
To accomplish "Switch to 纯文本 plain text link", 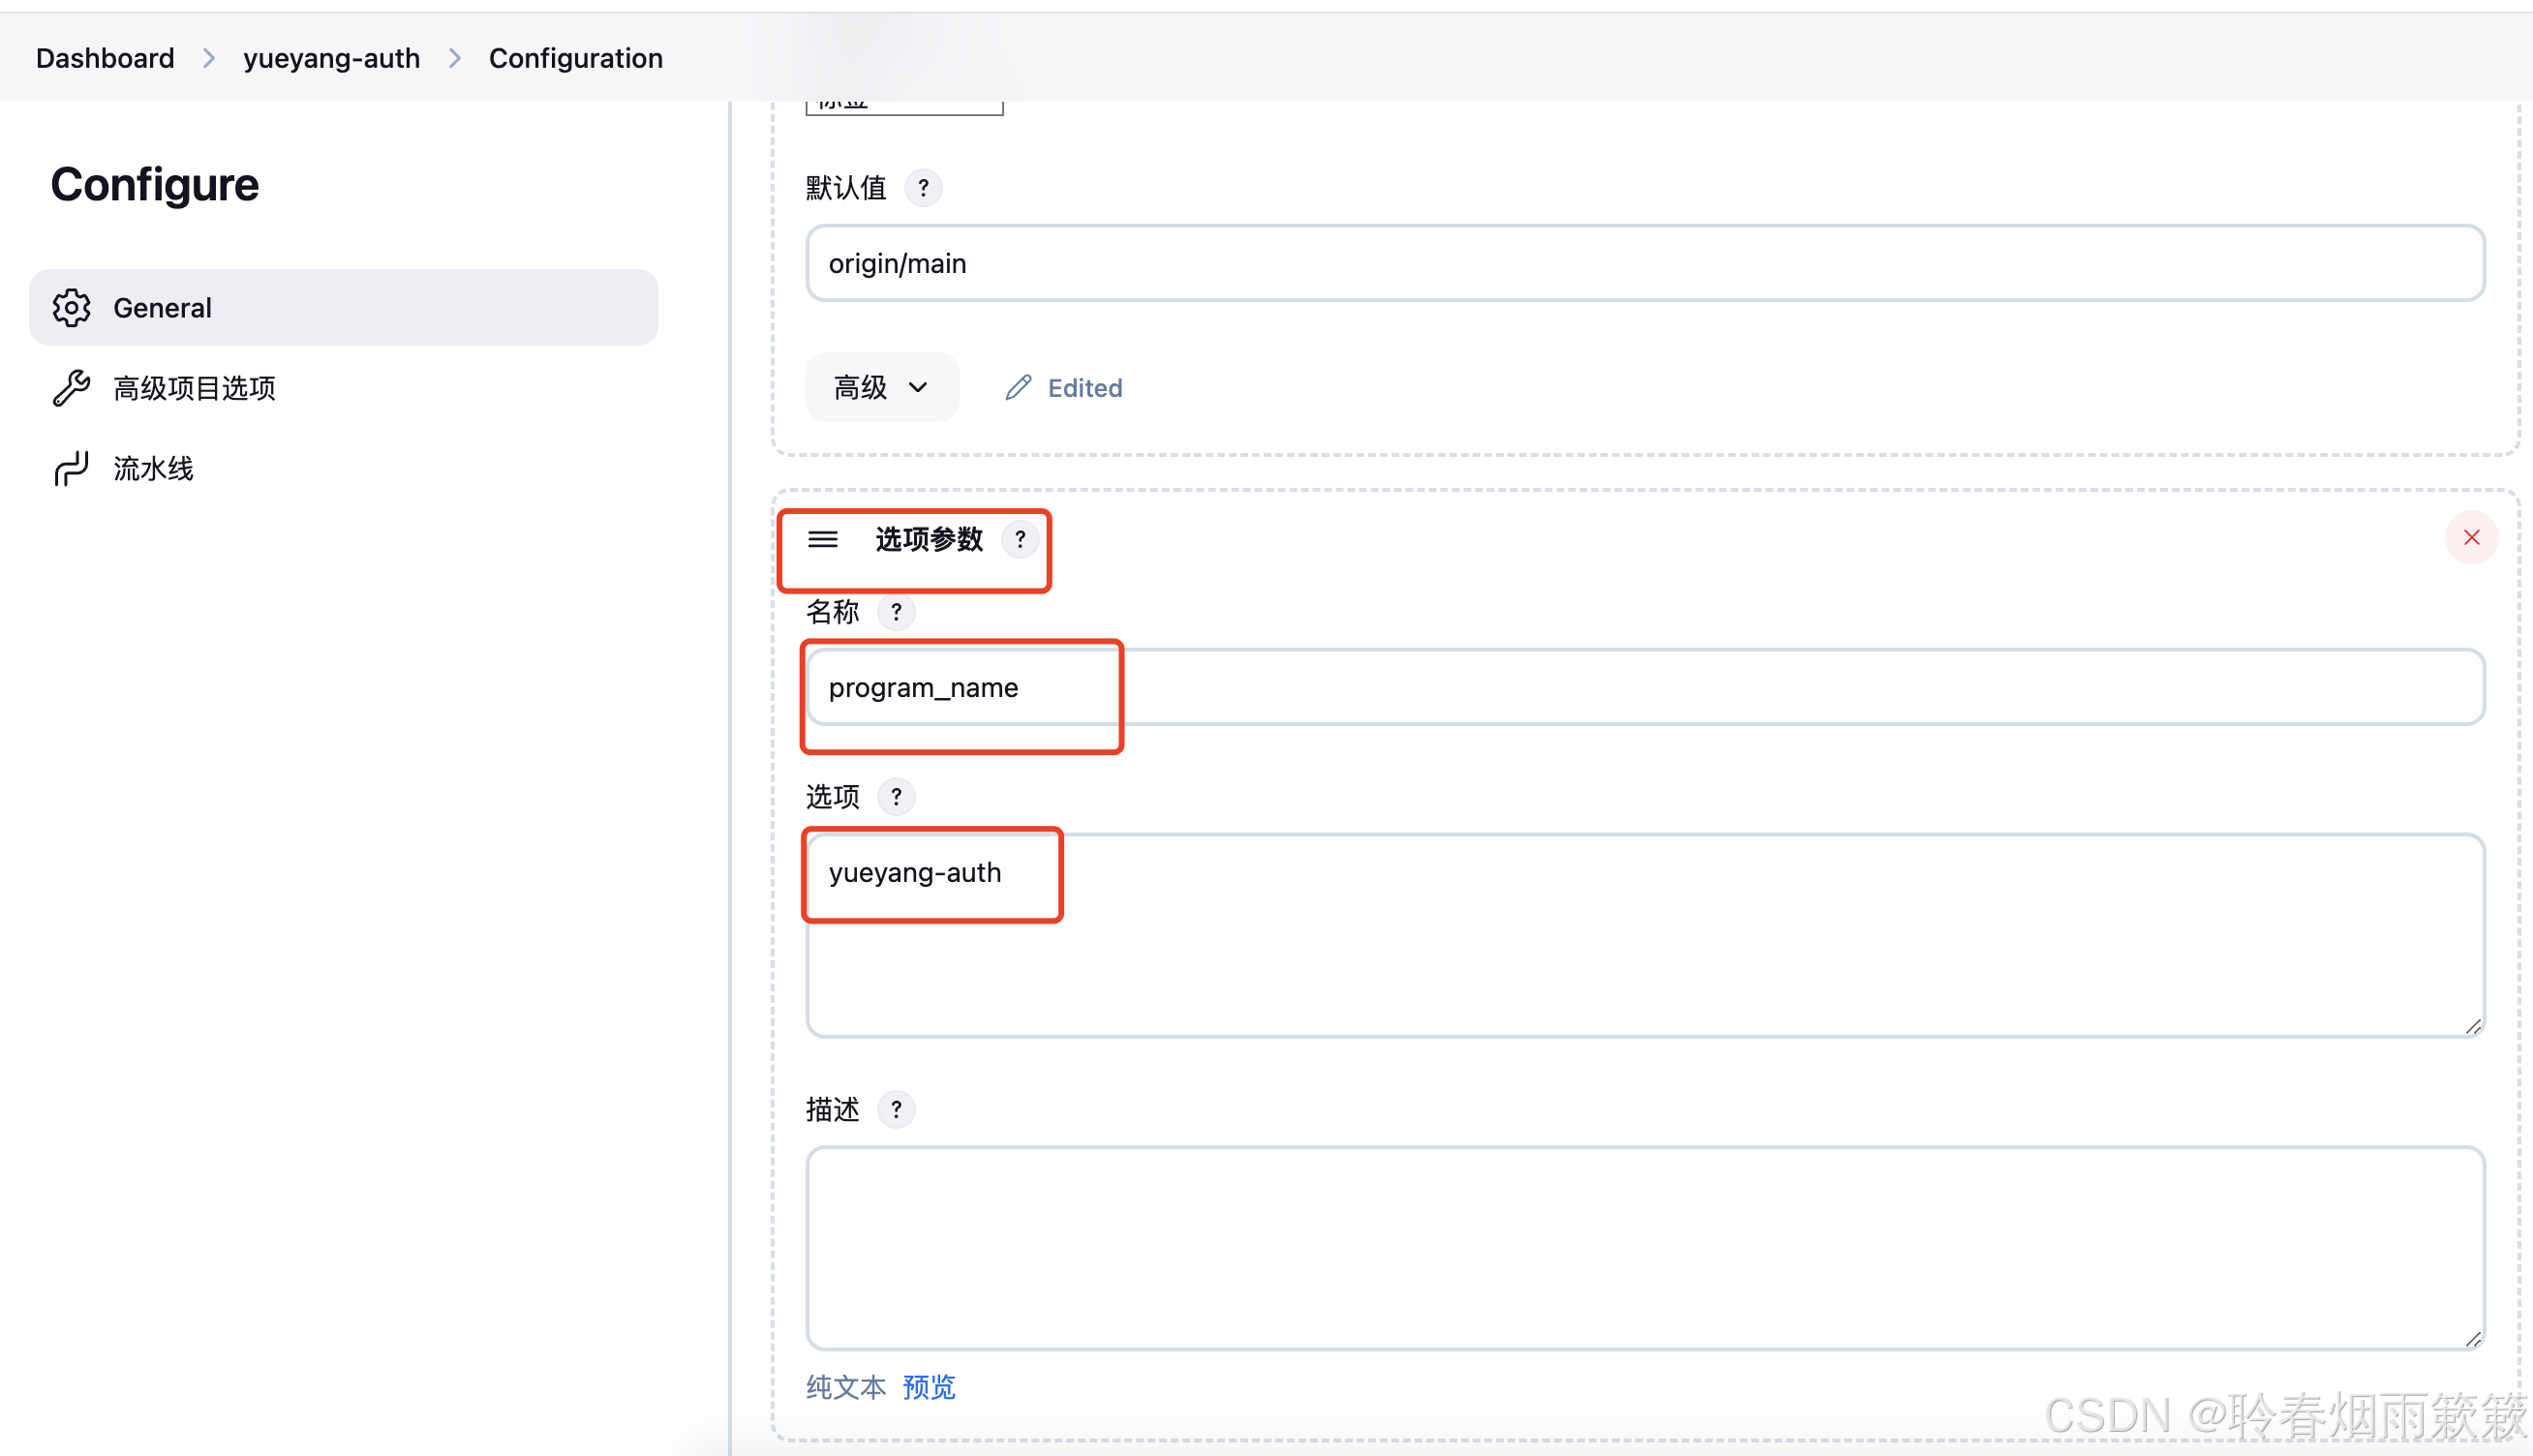I will point(845,1387).
